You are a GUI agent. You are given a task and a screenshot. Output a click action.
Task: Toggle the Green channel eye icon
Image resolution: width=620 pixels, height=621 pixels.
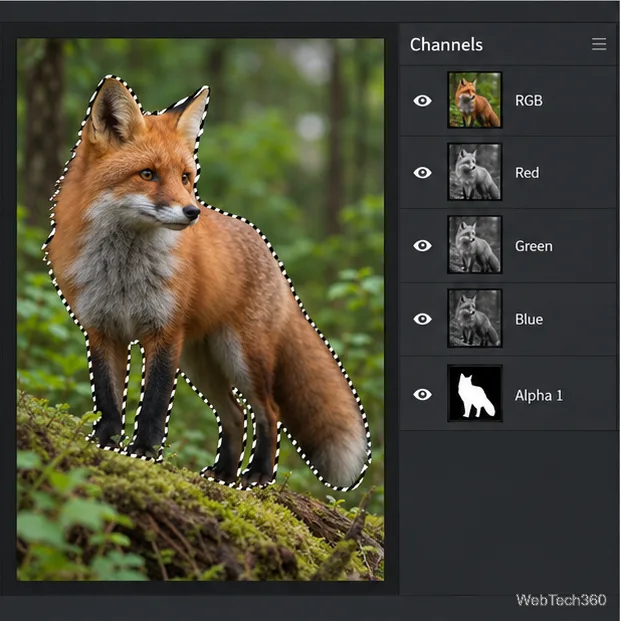(422, 246)
